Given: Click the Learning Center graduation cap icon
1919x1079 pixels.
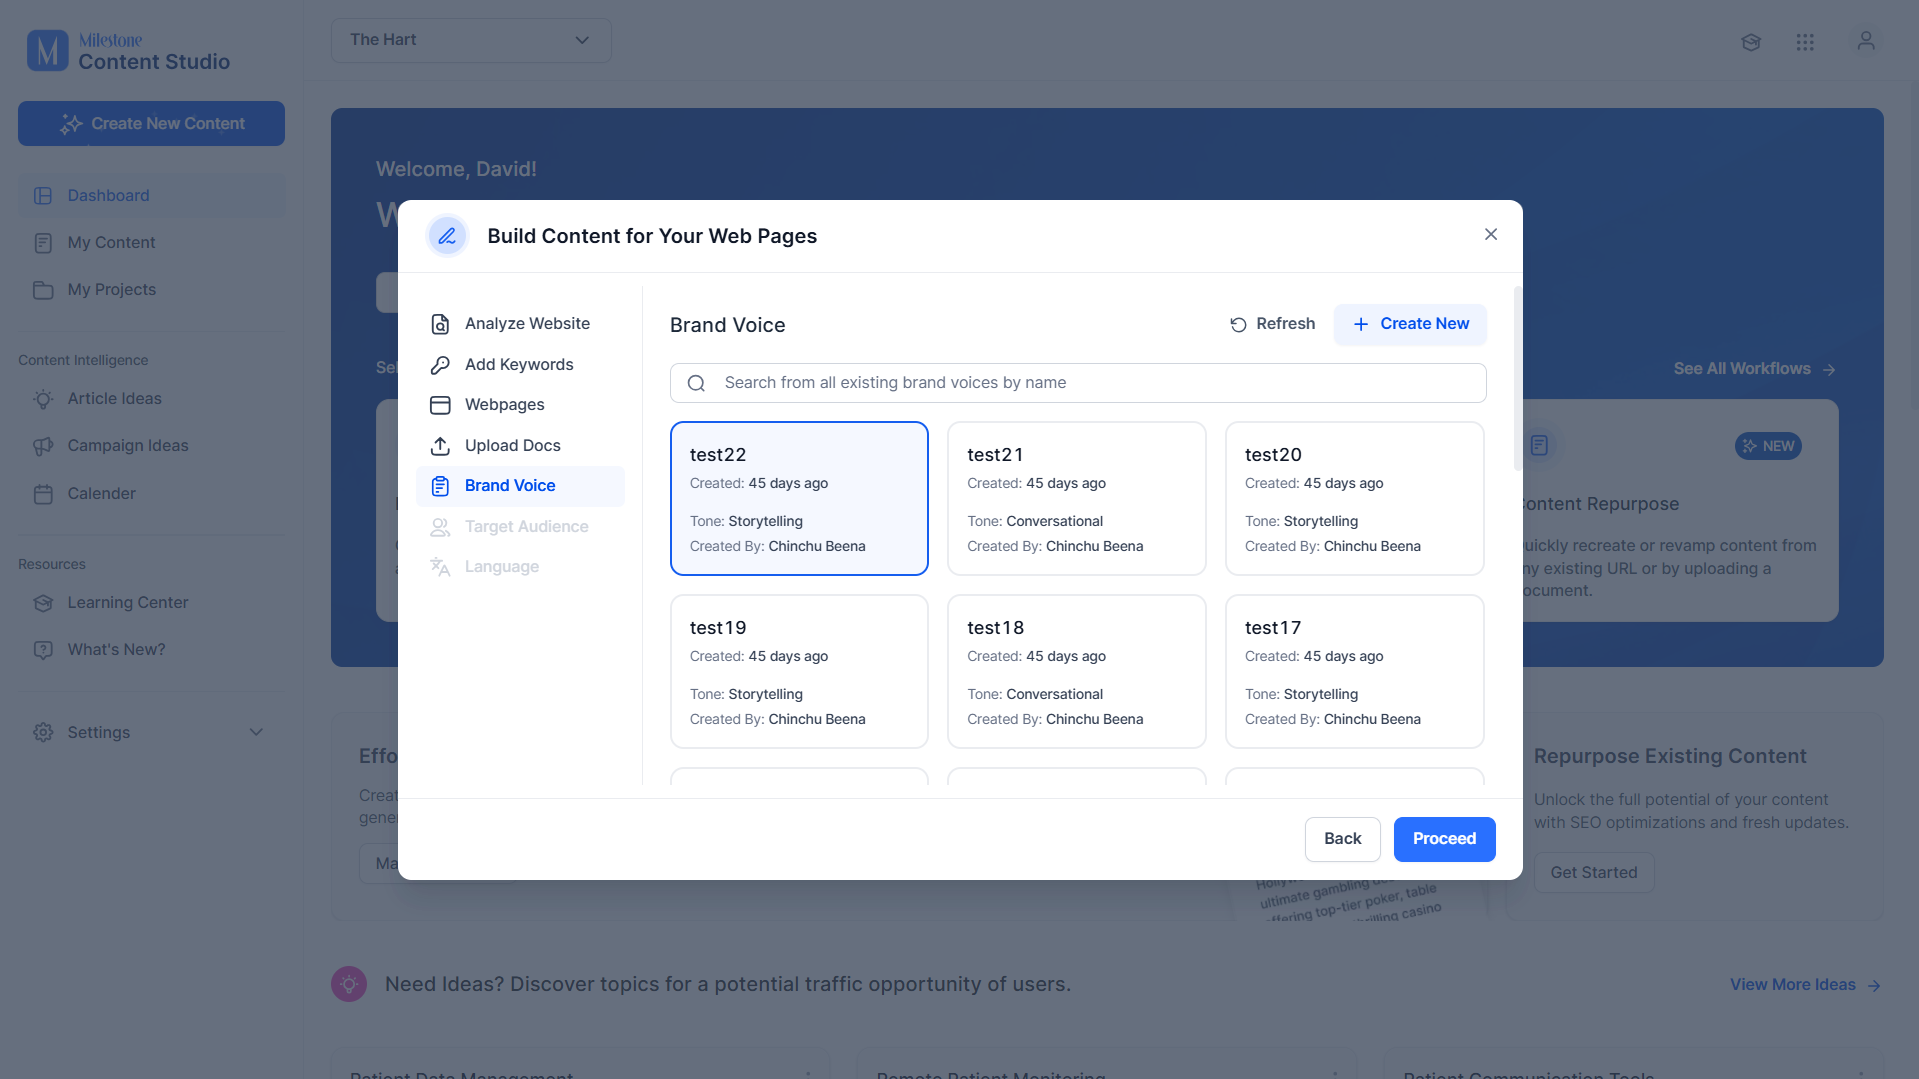Looking at the screenshot, I should (x=43, y=603).
